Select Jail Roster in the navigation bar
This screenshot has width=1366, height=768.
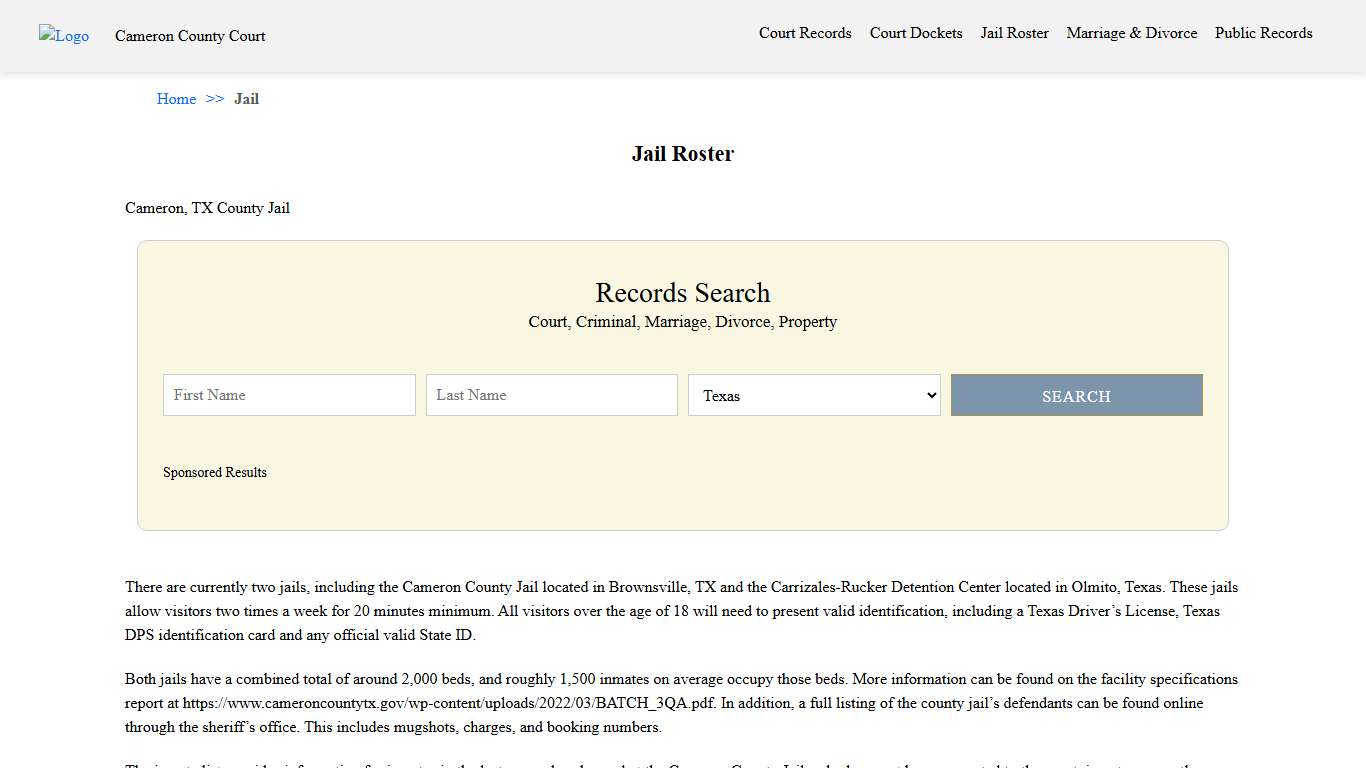[x=1014, y=33]
